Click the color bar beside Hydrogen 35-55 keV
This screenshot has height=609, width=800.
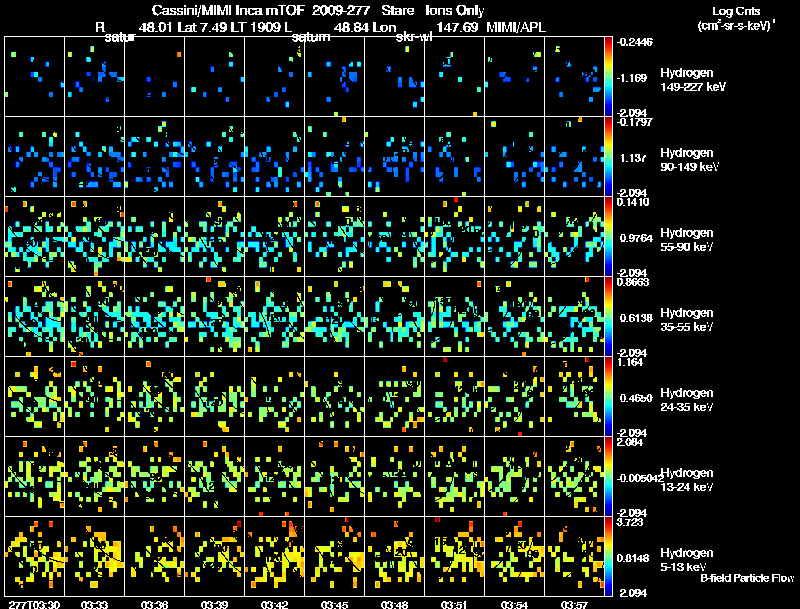[x=608, y=317]
